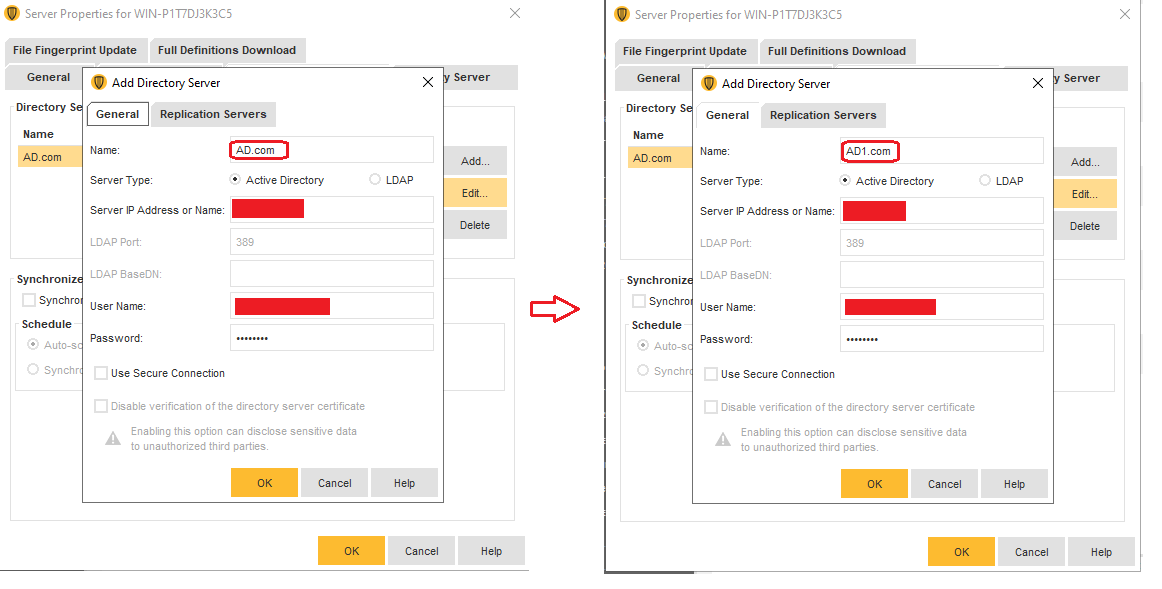Screen dimensions: 1162x589
Task: Click the shield icon in right Server Properties title bar
Action: 622,15
